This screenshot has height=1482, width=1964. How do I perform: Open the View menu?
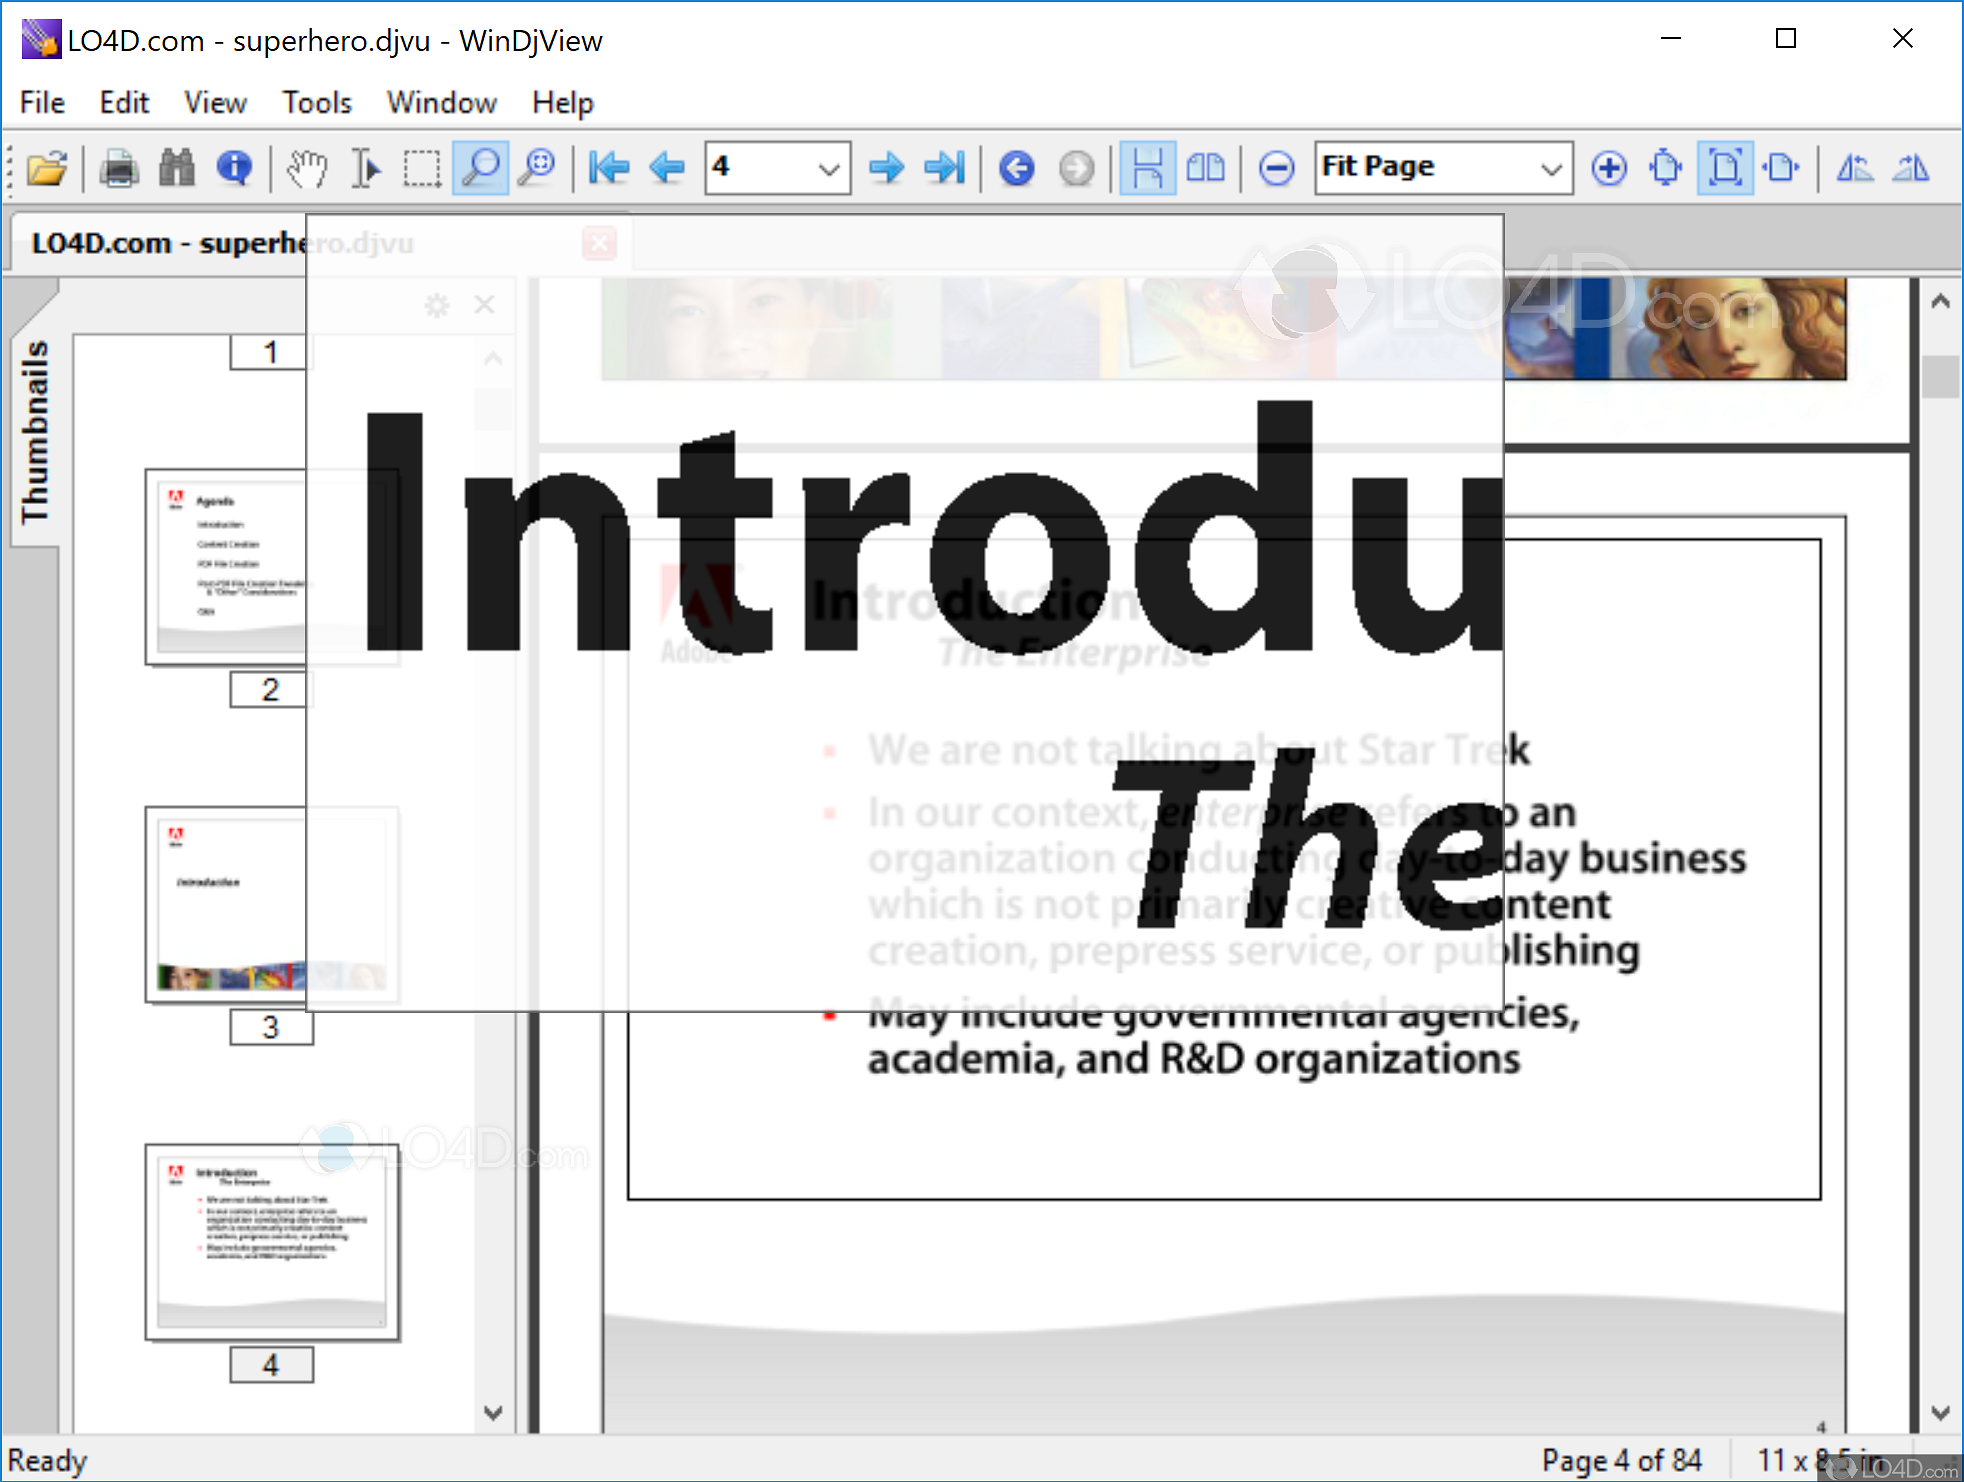pyautogui.click(x=214, y=102)
